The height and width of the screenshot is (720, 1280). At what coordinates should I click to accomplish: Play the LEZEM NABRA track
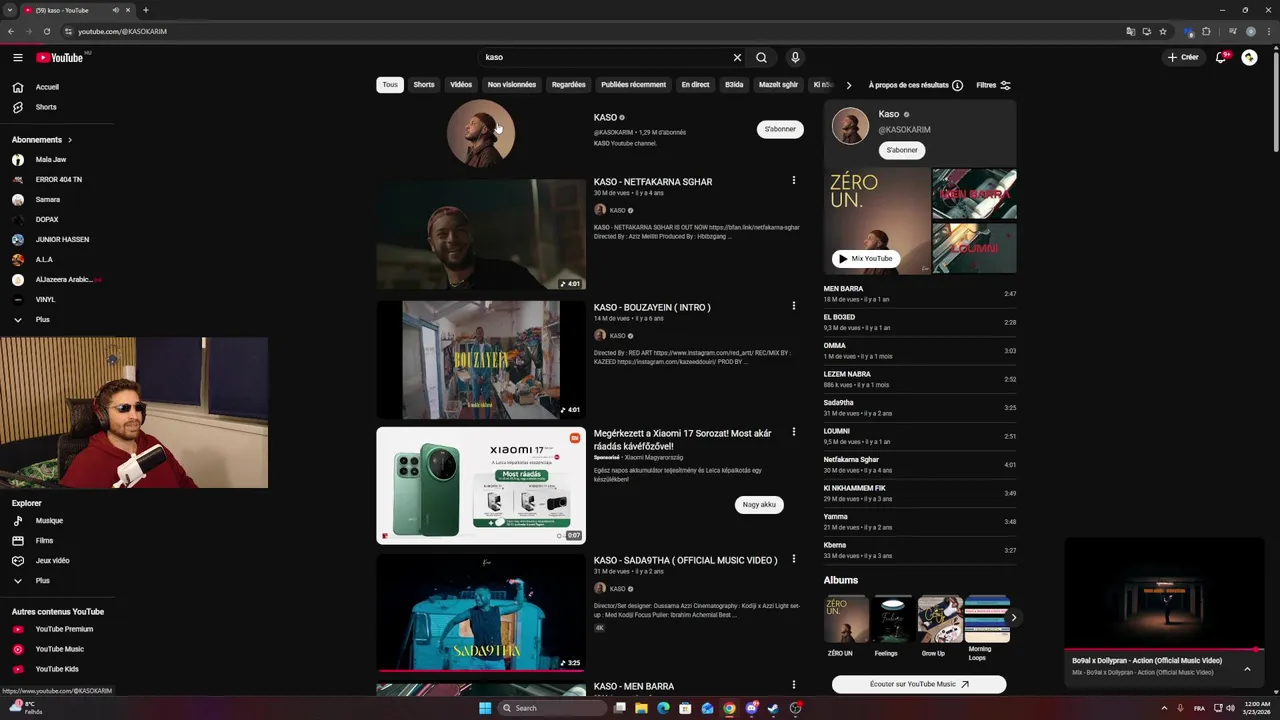(920, 379)
